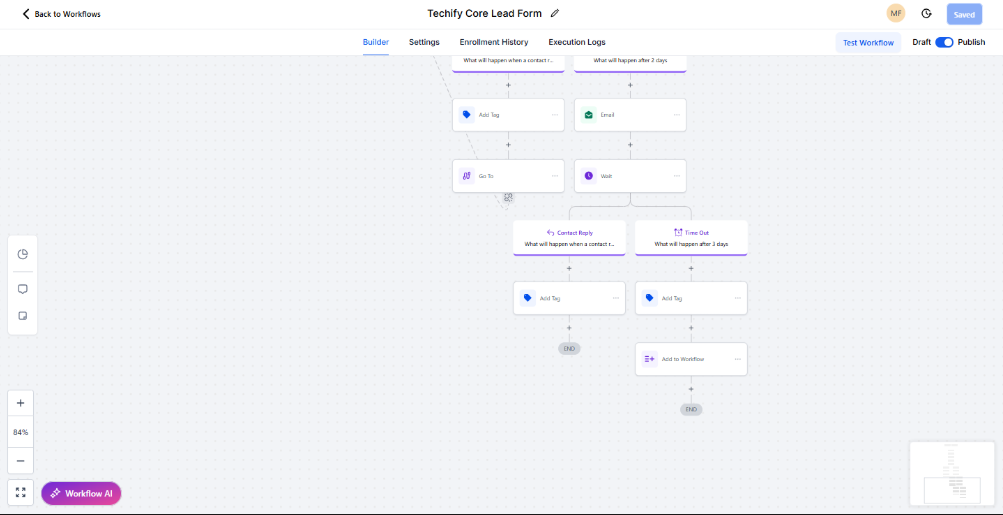Image resolution: width=1003 pixels, height=515 pixels.
Task: Go back to Workflows
Action: [61, 14]
